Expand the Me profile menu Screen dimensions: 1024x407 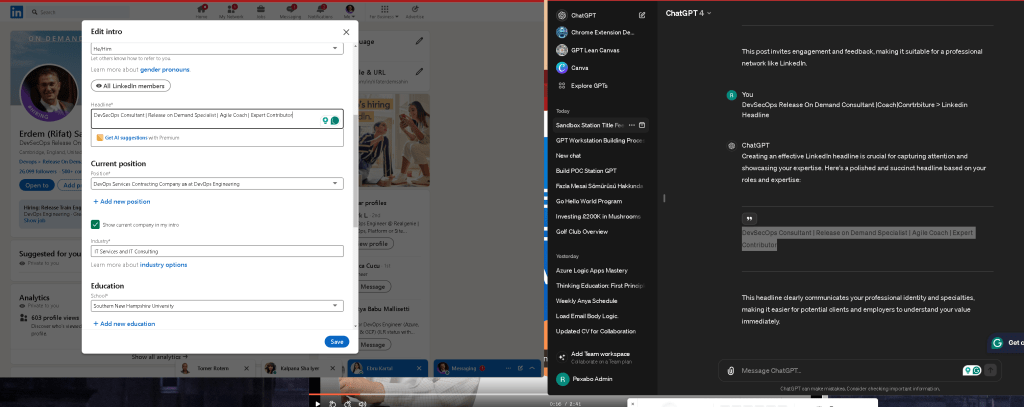point(350,11)
